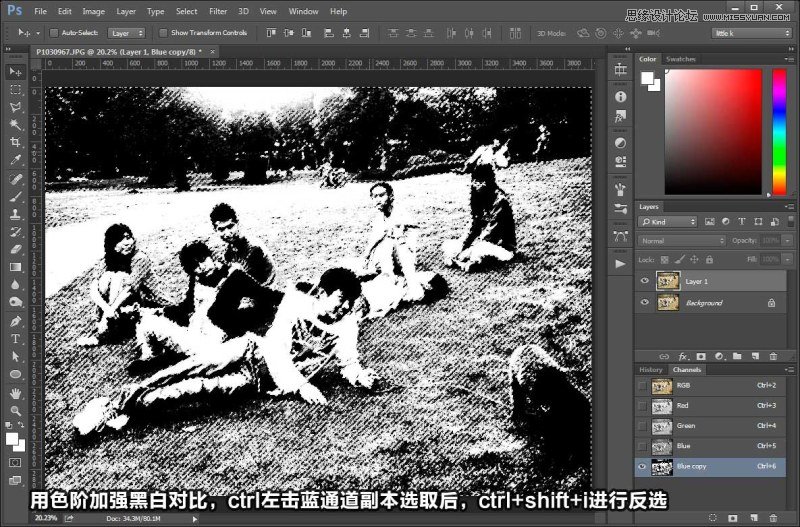Screen dimensions: 800x527
Task: Click the rainbow hue slider strip
Action: click(x=779, y=132)
